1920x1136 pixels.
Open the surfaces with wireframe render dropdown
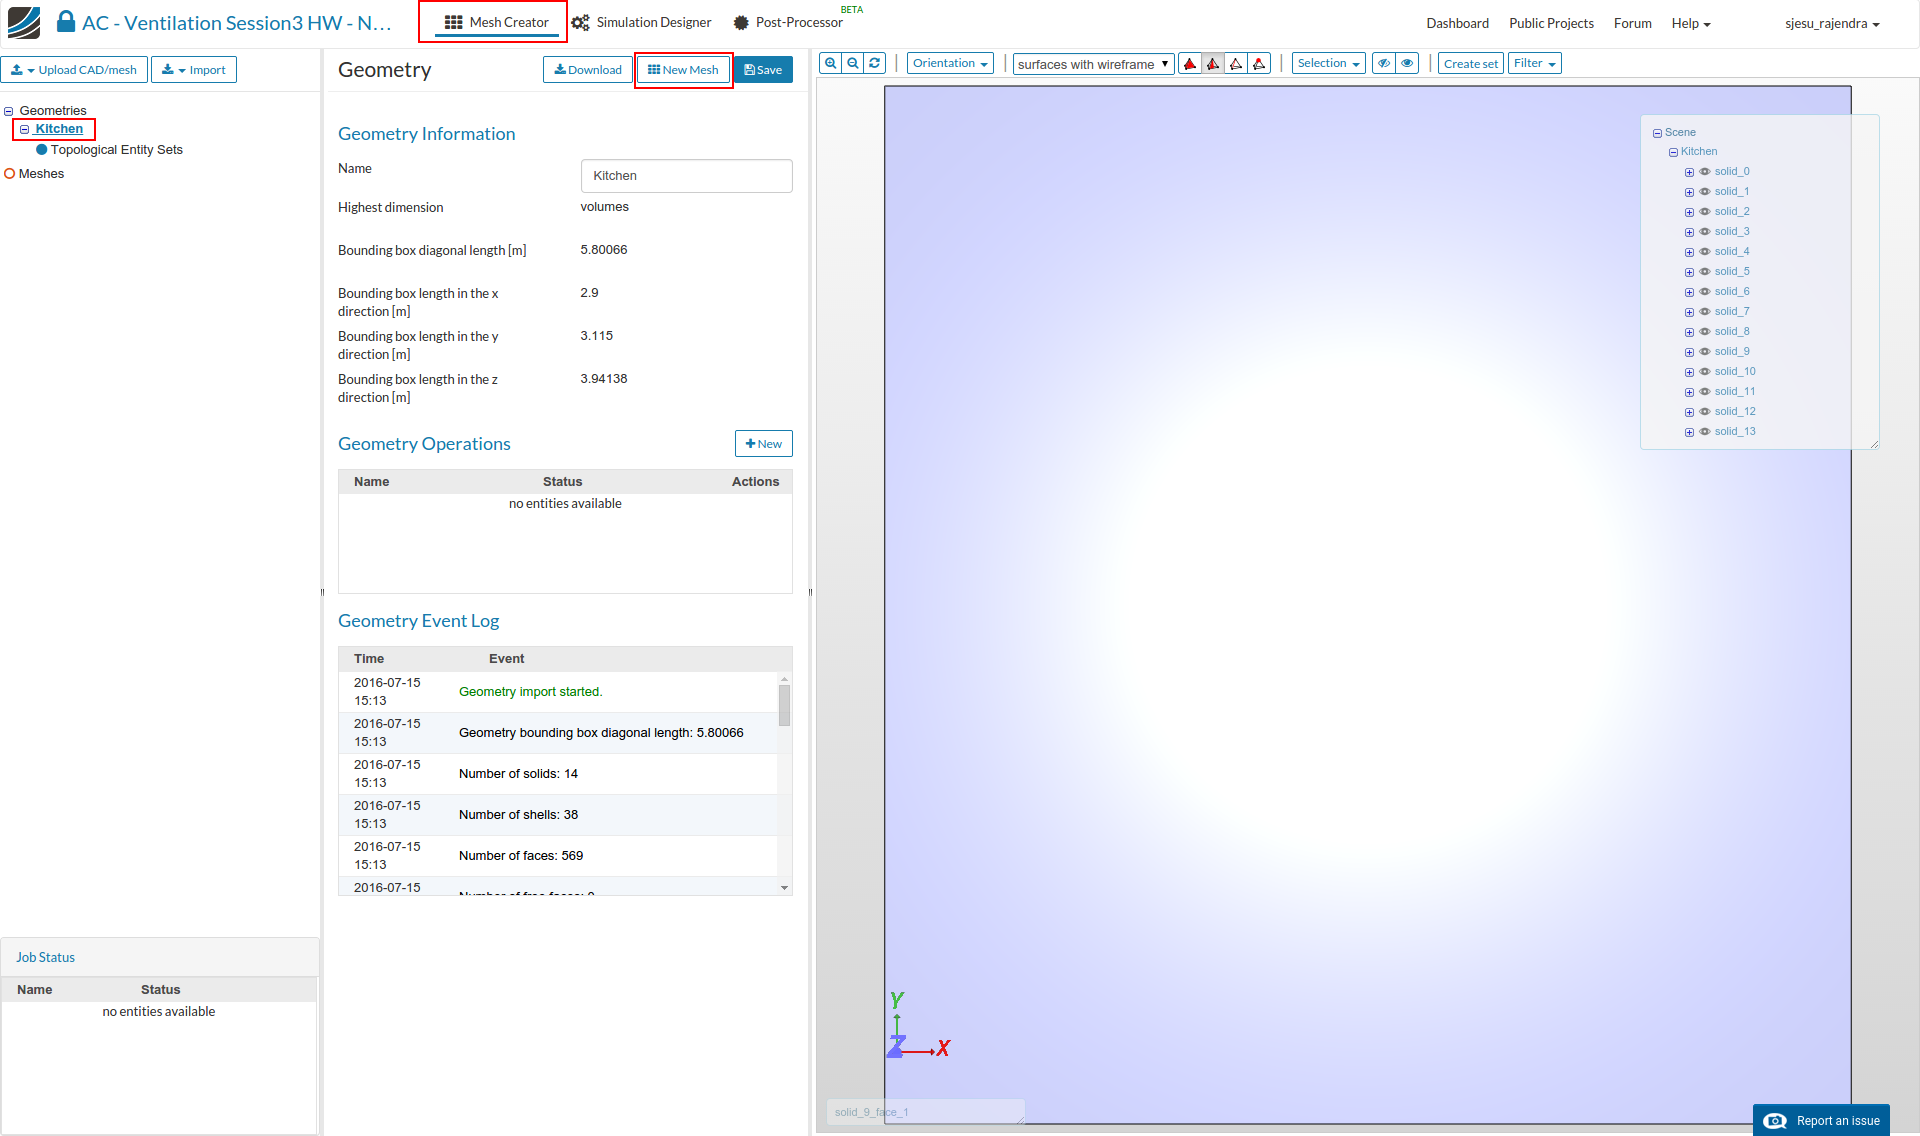(x=1093, y=64)
